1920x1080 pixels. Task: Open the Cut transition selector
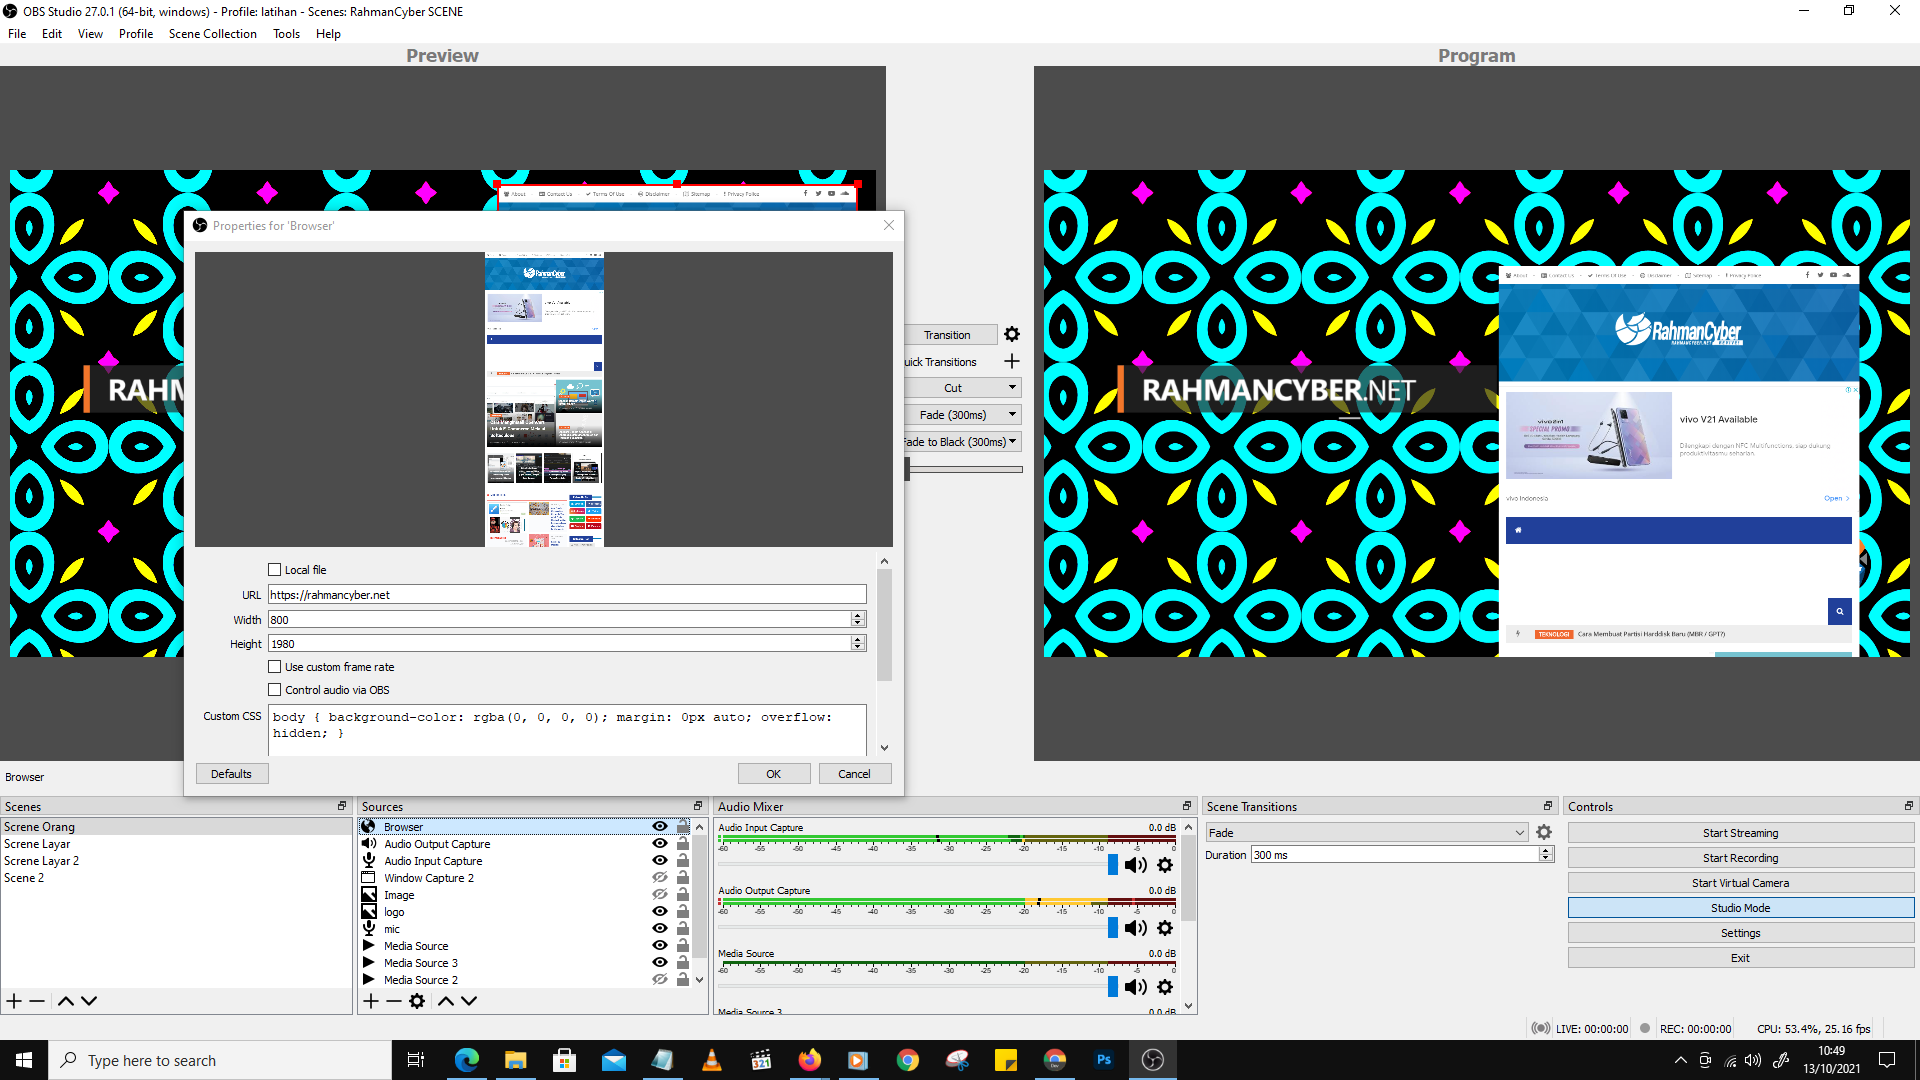[x=1010, y=387]
